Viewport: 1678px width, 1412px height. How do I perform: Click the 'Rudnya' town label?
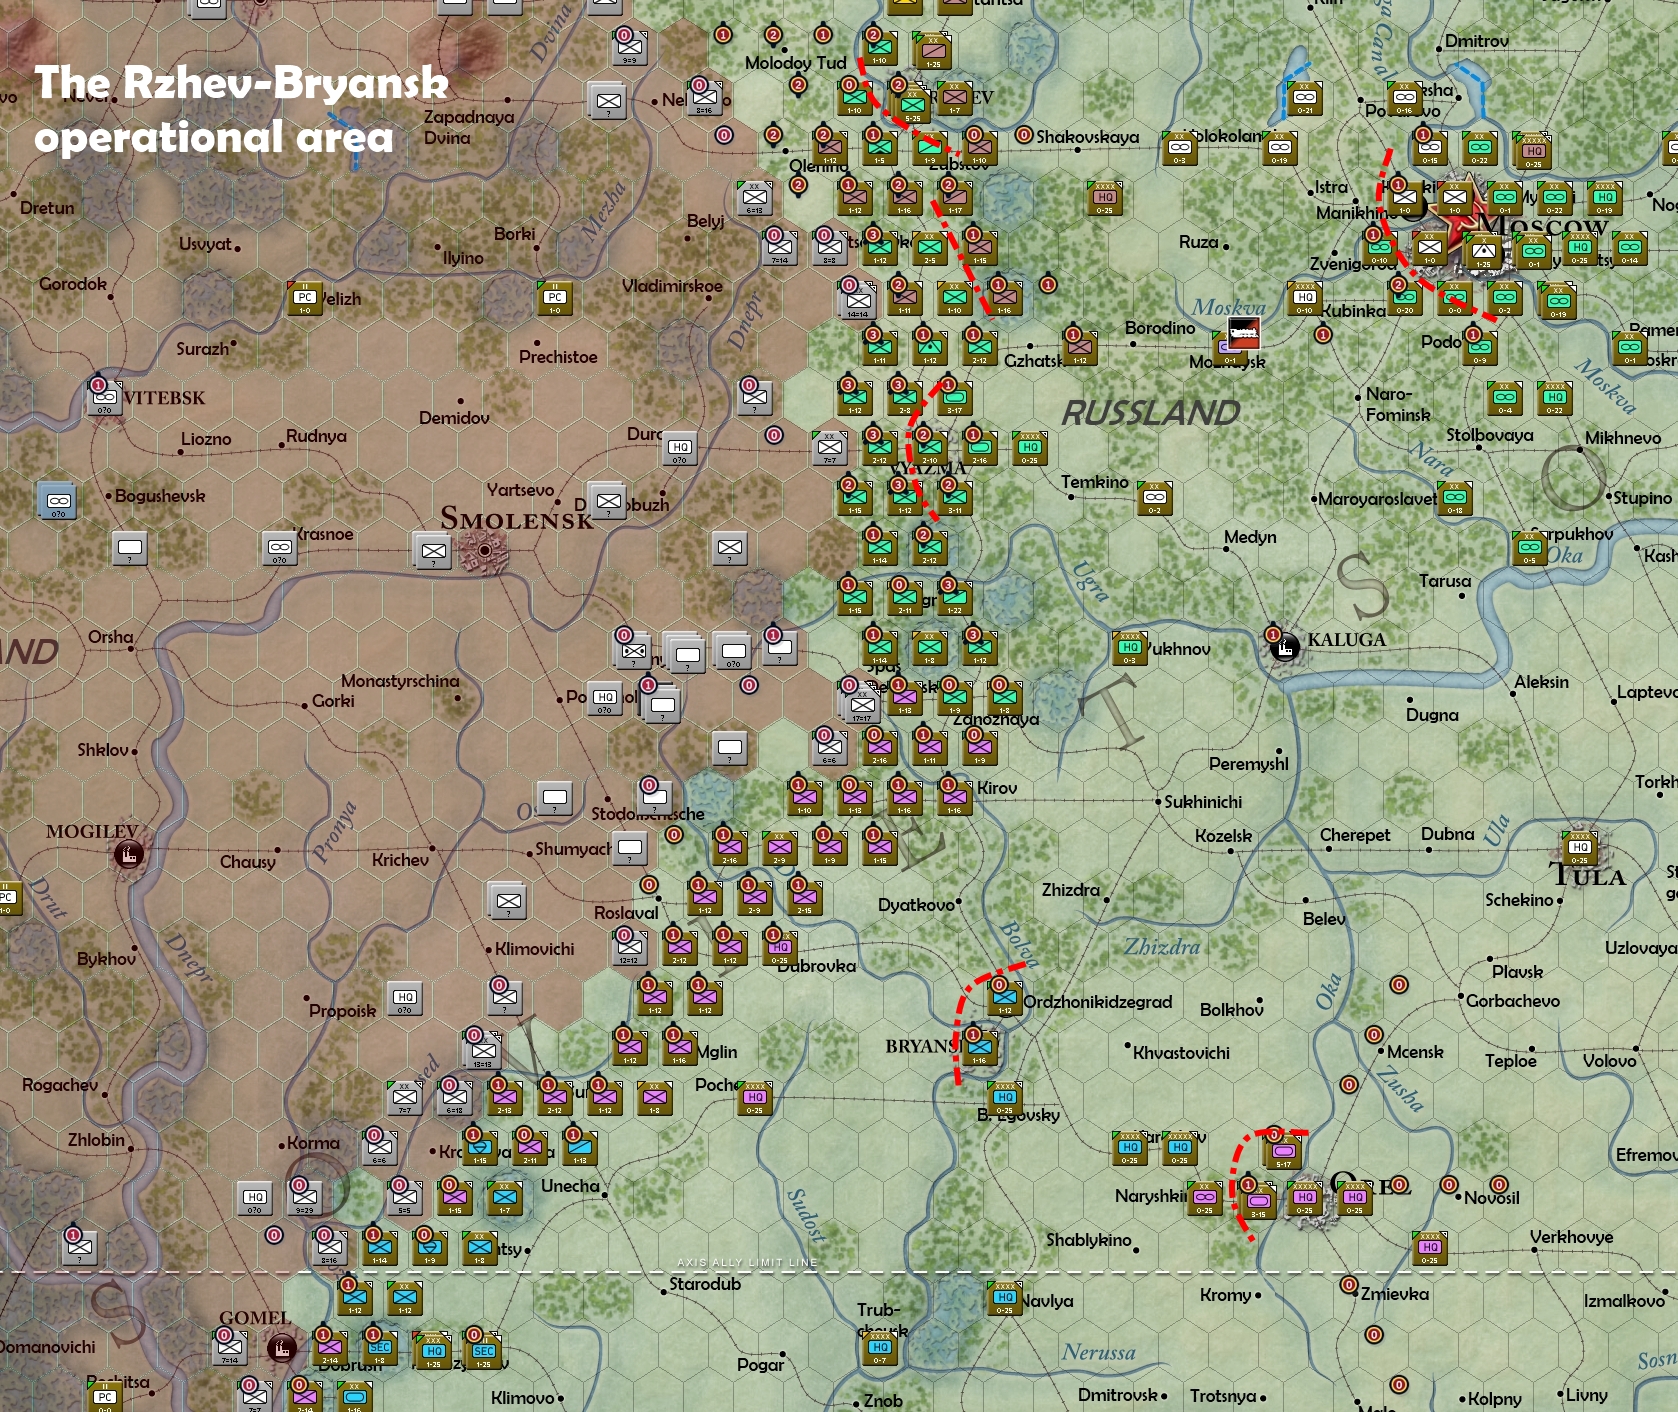[x=316, y=436]
